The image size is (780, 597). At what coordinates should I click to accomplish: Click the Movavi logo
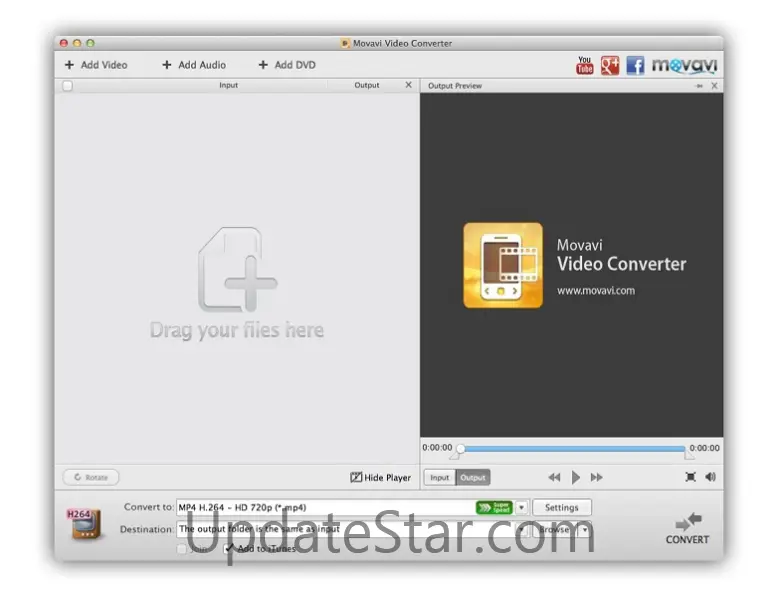click(x=684, y=66)
